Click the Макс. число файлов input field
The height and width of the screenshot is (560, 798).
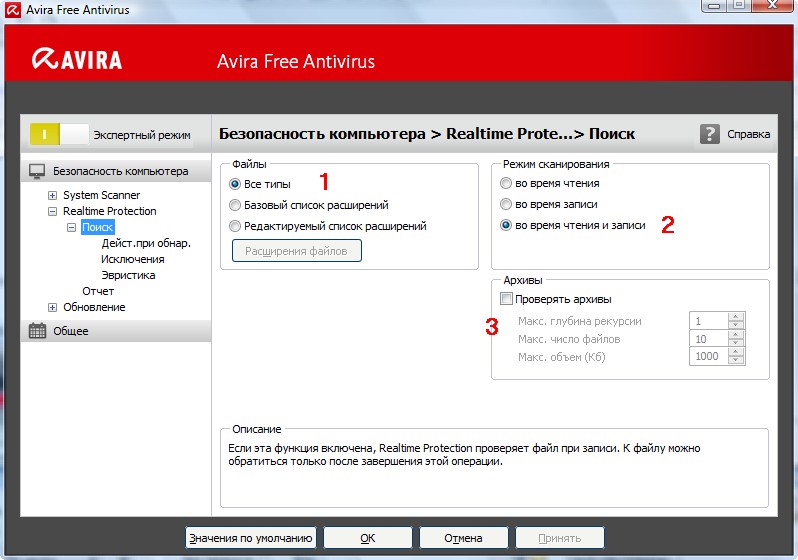click(x=709, y=339)
